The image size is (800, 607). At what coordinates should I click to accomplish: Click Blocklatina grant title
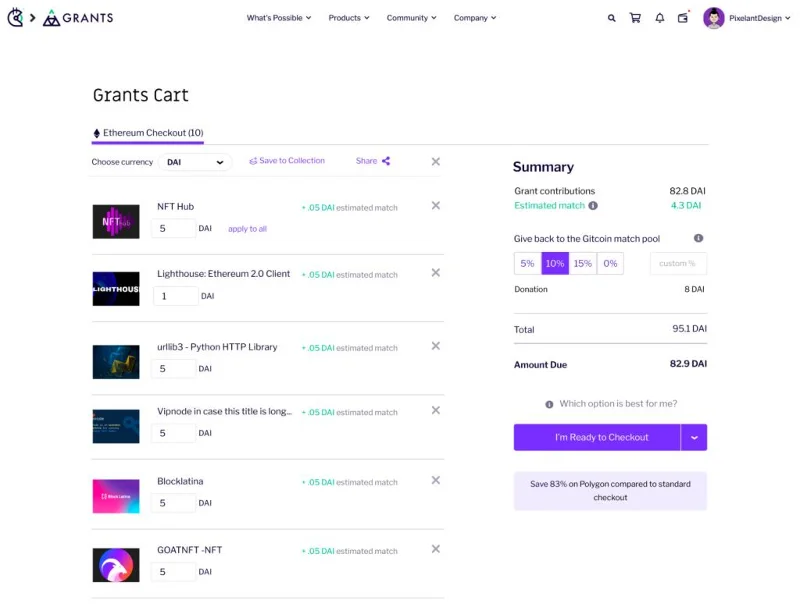180,481
